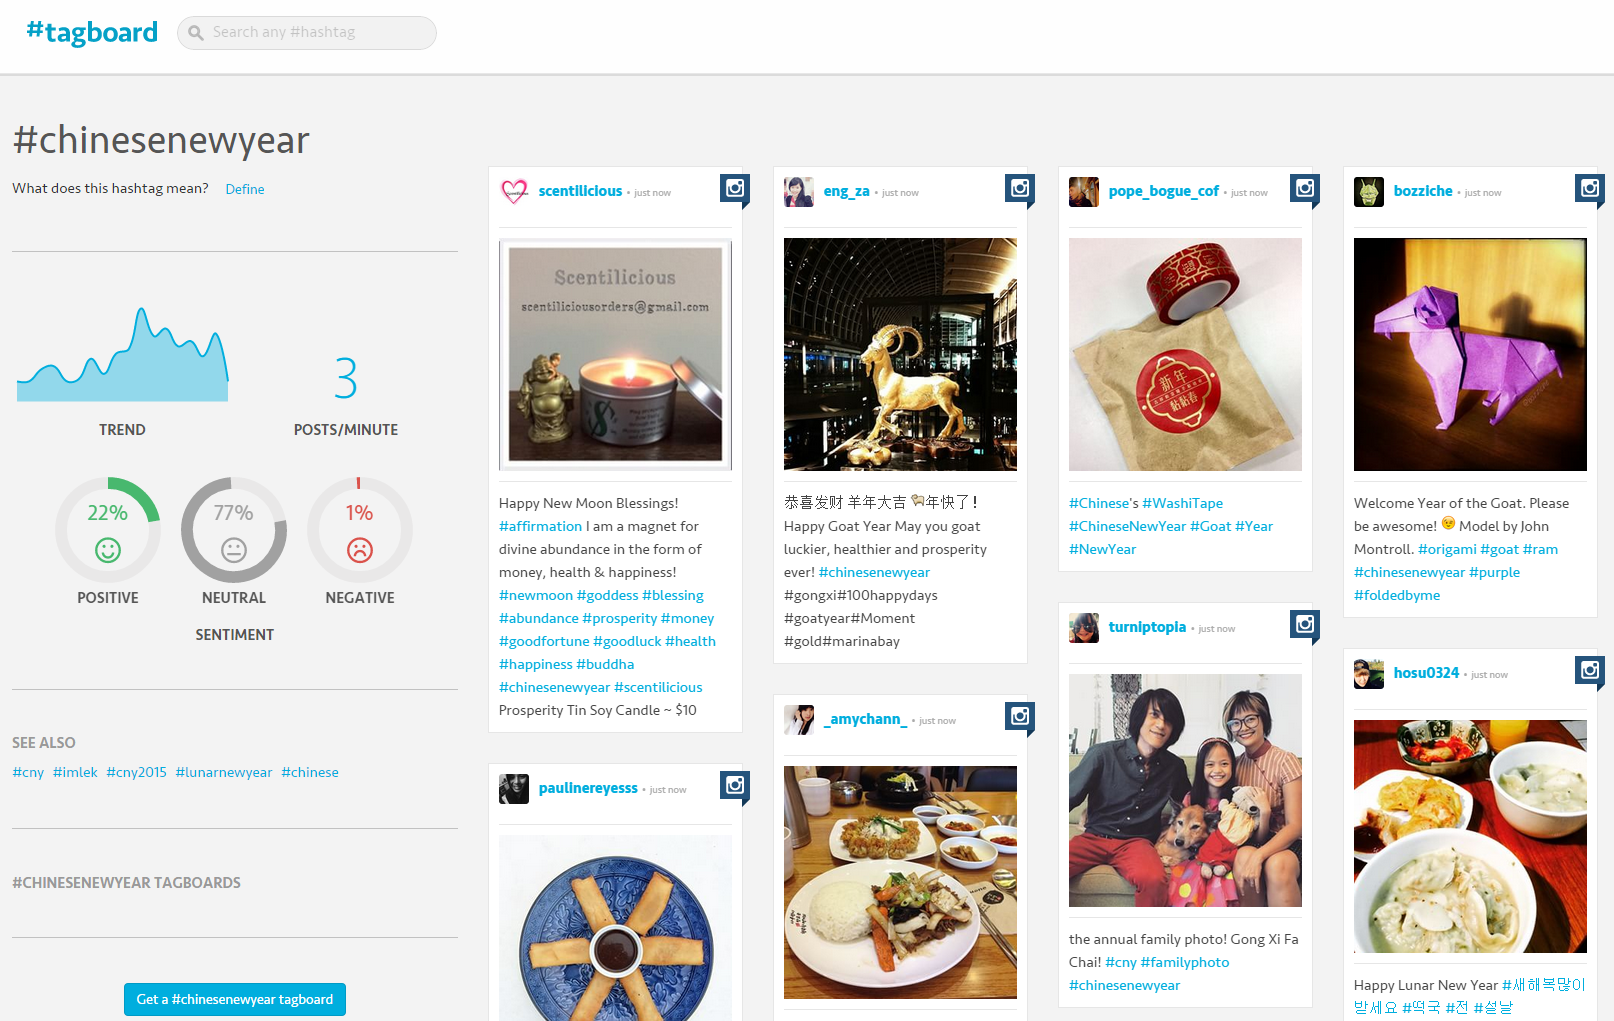Viewport: 1614px width, 1021px height.
Task: Click the trend chart graph
Action: [123, 358]
